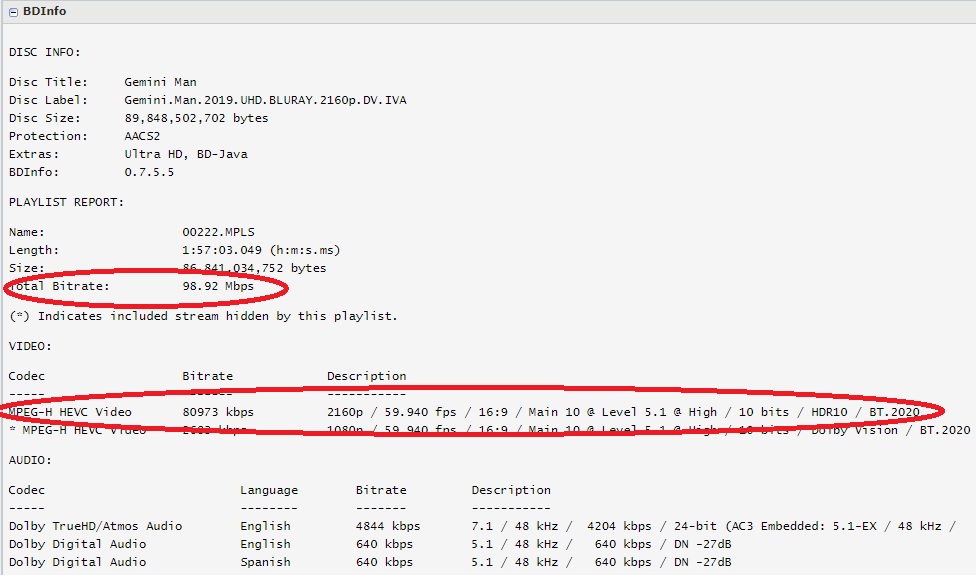Select the first 'MPEG-H HEVC Video' codec
The image size is (976, 578).
[x=70, y=412]
